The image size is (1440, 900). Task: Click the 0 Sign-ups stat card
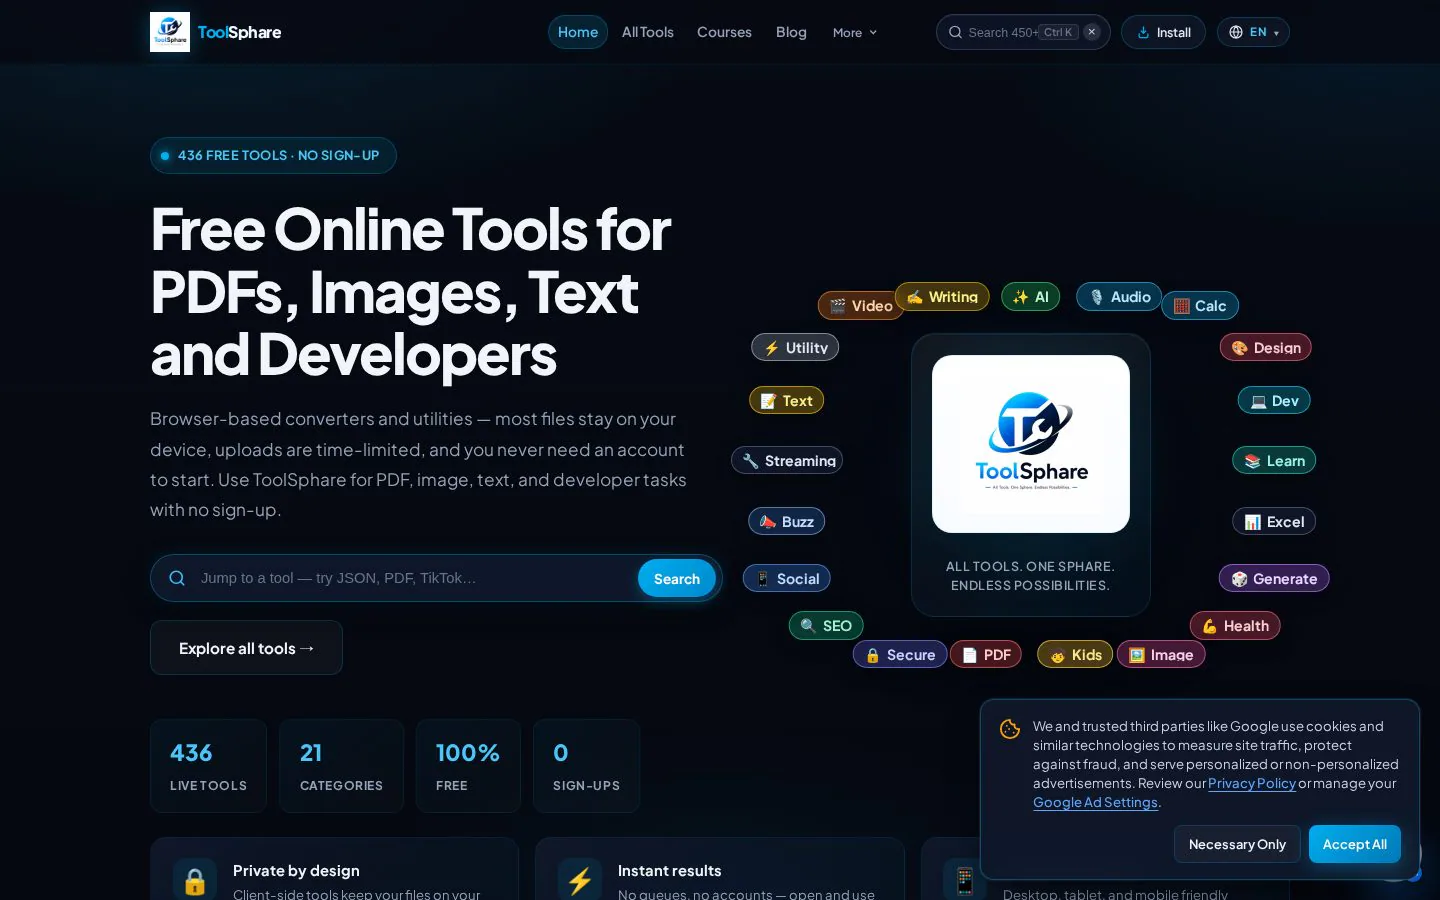tap(586, 766)
